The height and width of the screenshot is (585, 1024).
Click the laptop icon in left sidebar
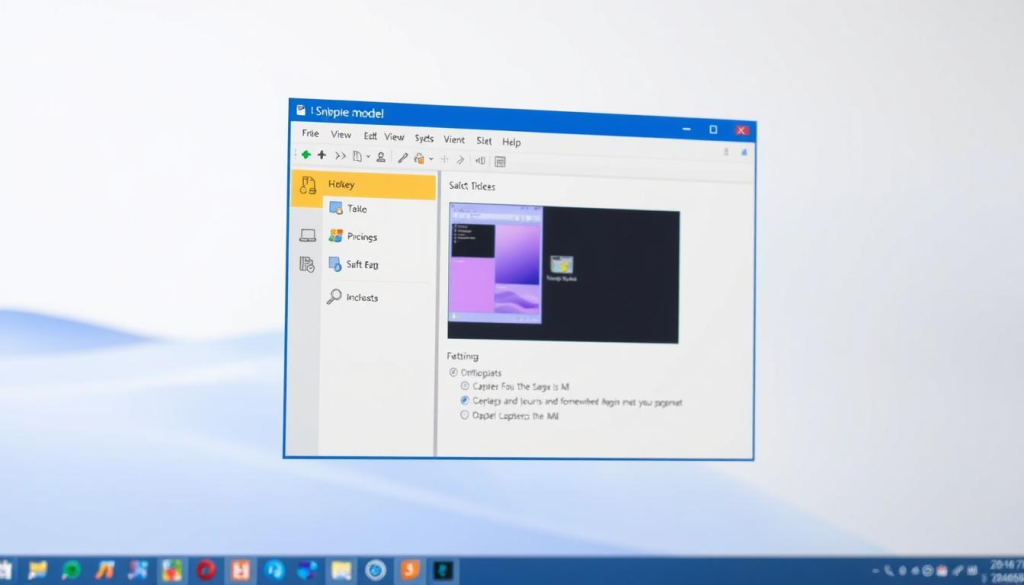(308, 235)
